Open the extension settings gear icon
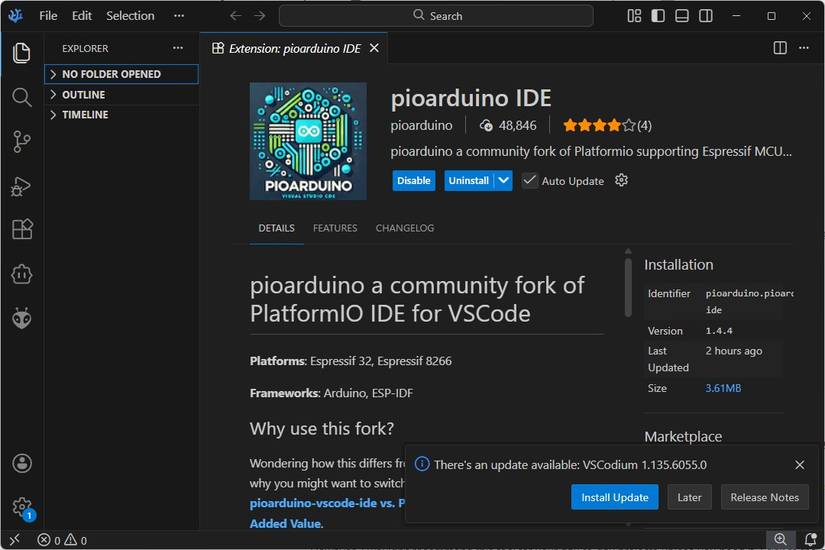This screenshot has width=825, height=550. tap(621, 180)
